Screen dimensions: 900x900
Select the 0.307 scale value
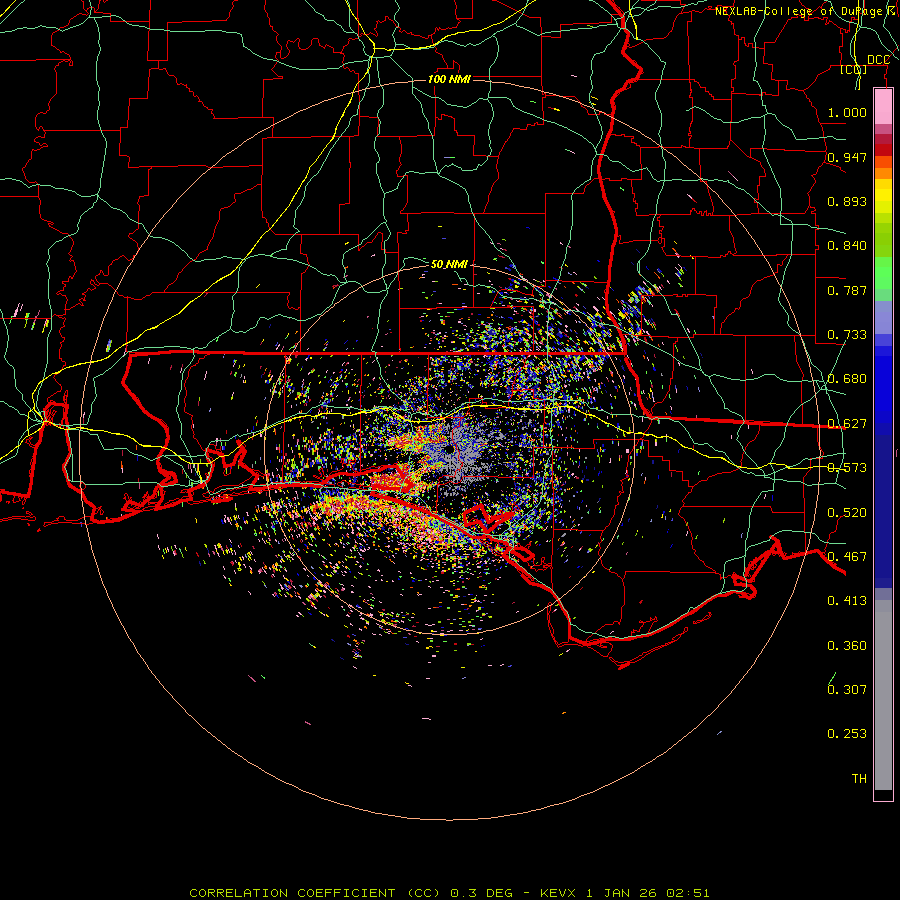point(847,689)
